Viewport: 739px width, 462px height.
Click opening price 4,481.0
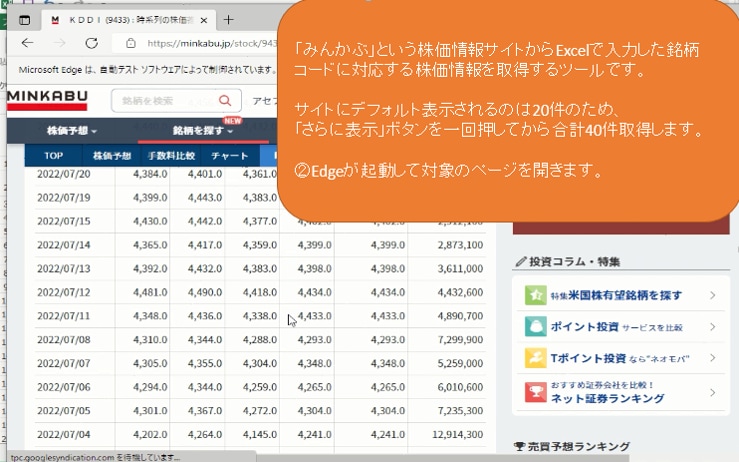coord(150,292)
